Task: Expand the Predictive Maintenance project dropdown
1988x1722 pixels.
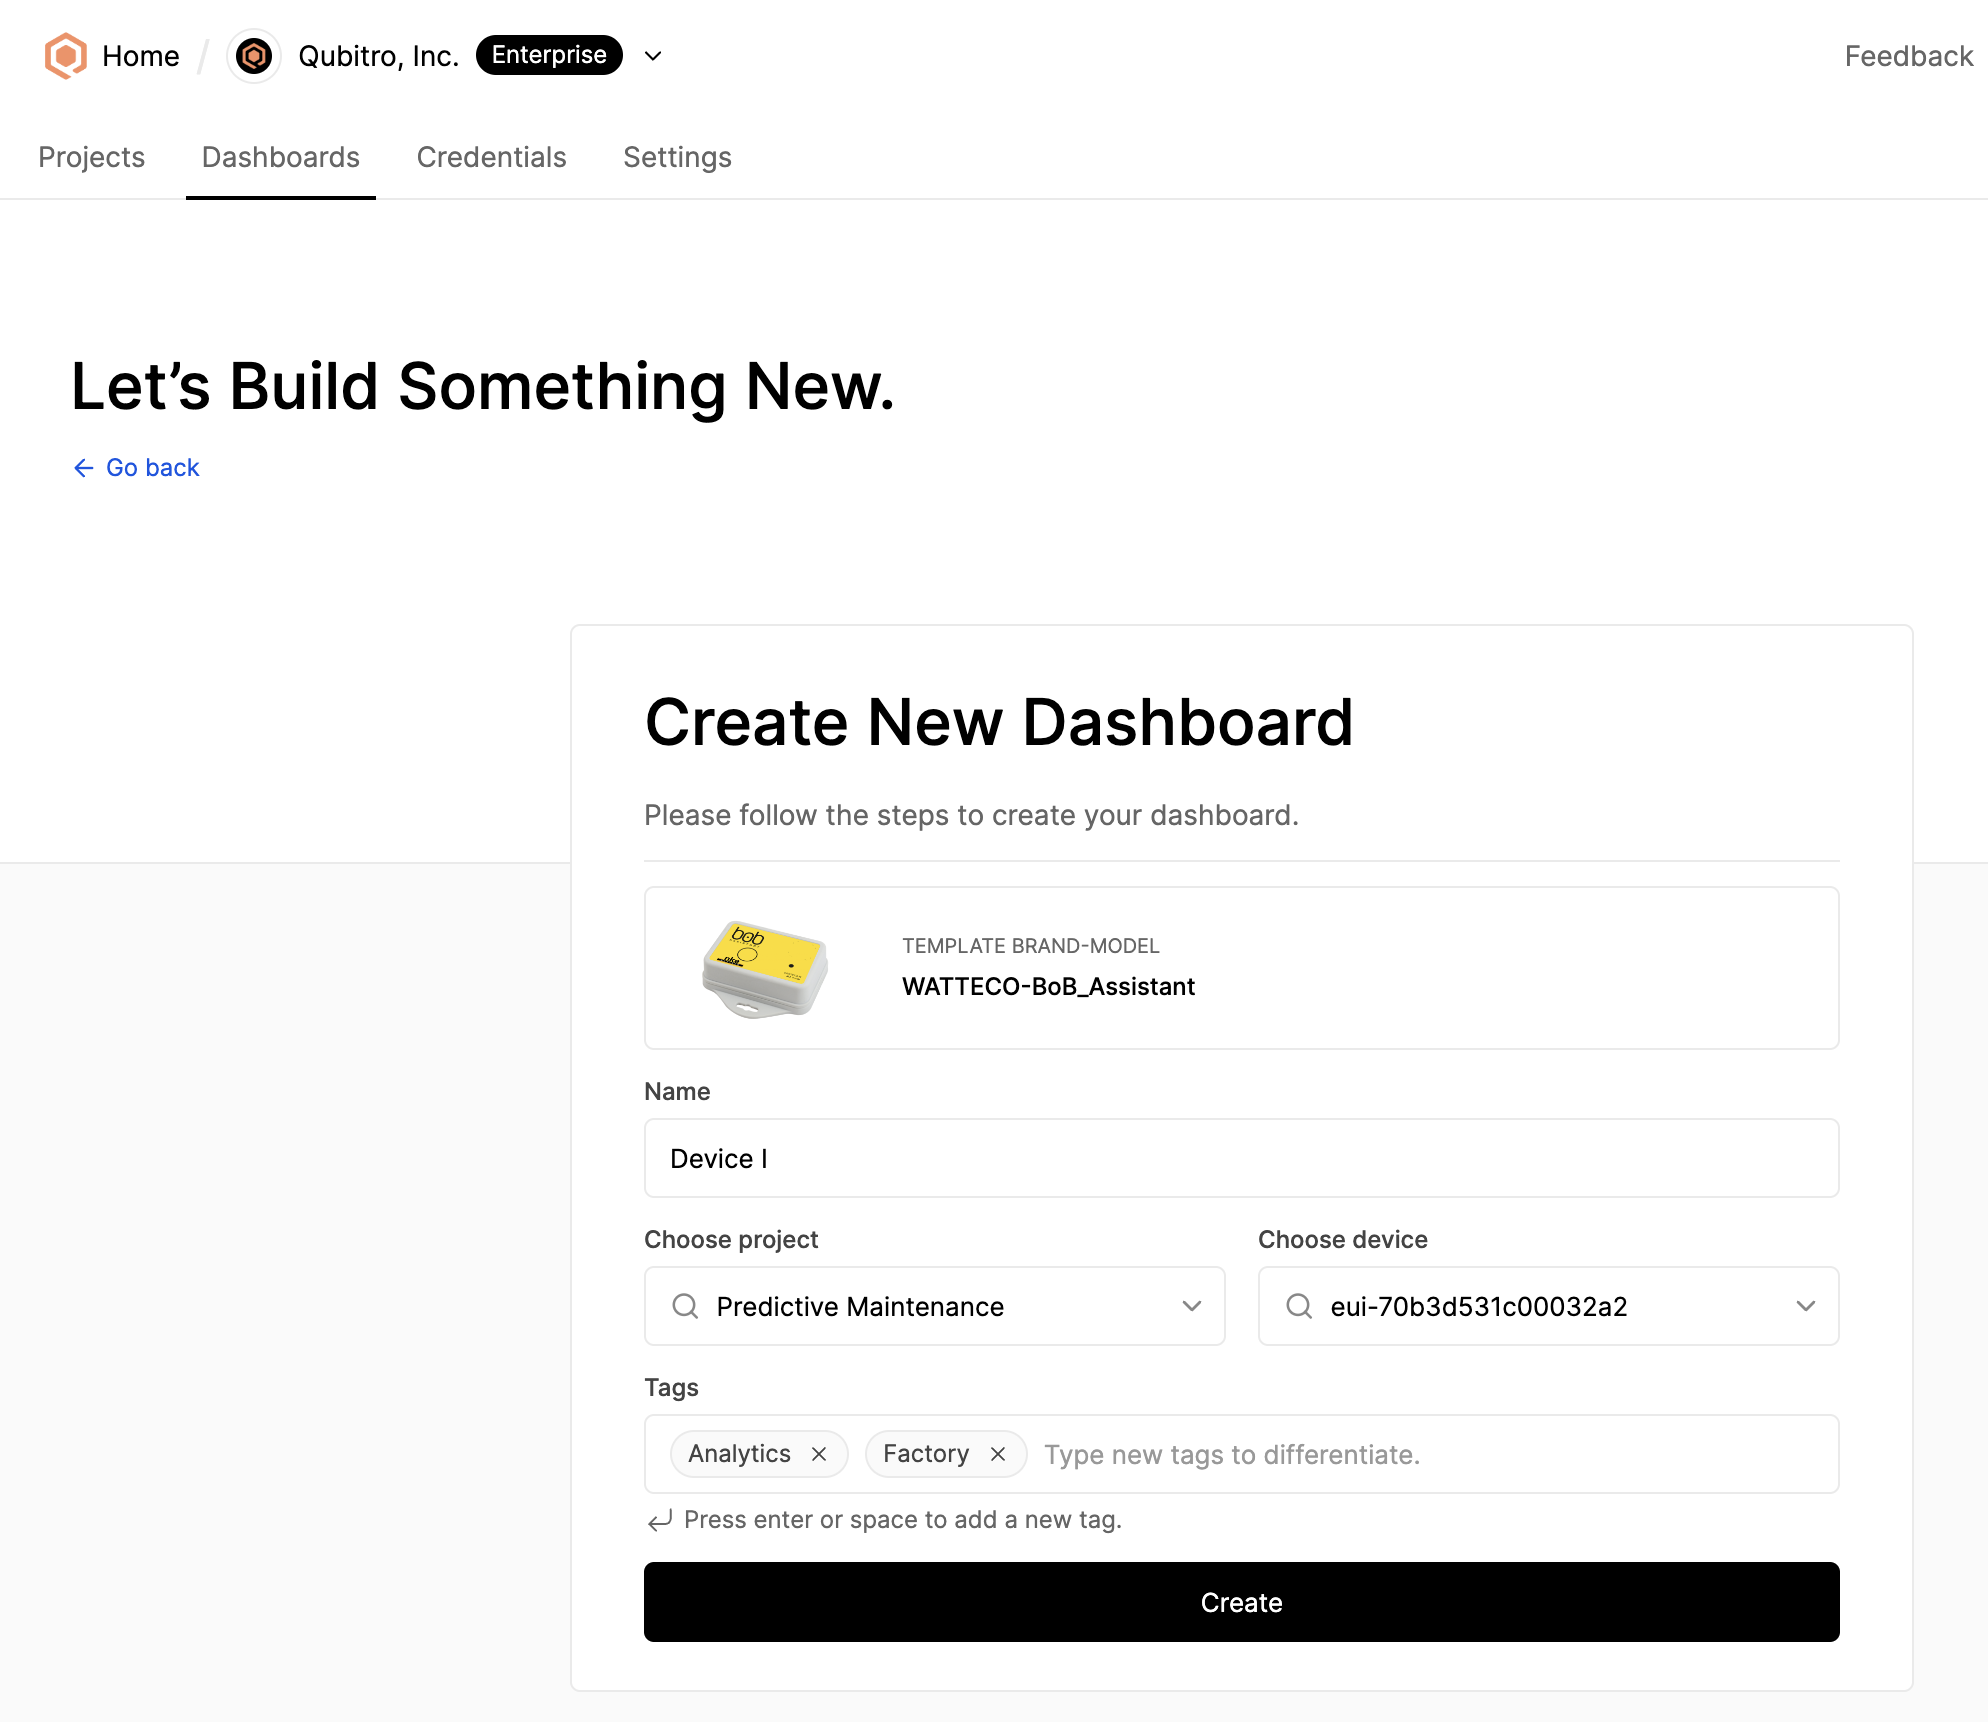Action: pyautogui.click(x=1191, y=1306)
